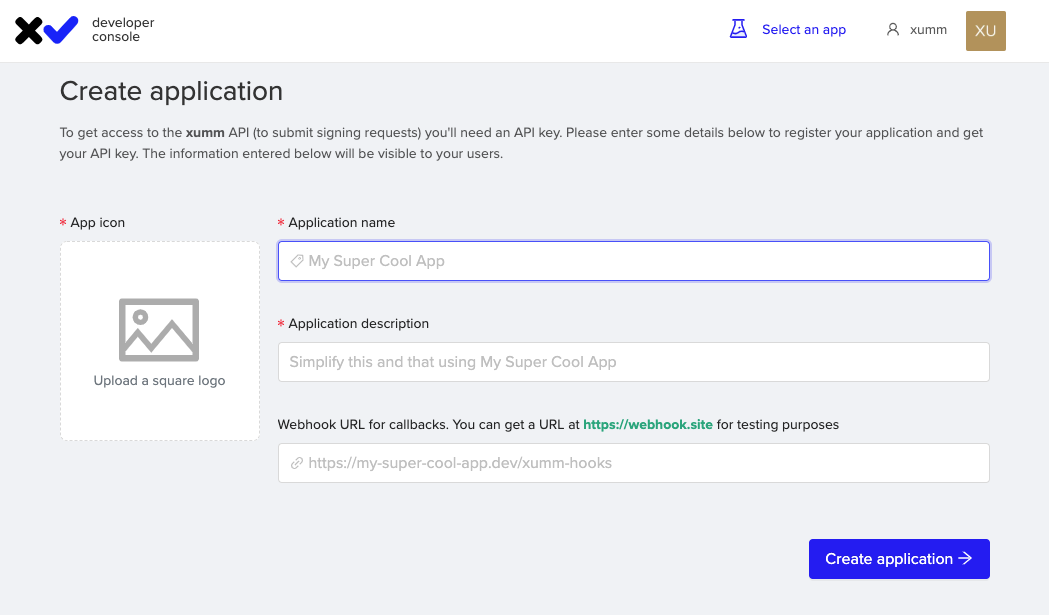1049x615 pixels.
Task: Open the https://webhook.site link
Action: 648,424
